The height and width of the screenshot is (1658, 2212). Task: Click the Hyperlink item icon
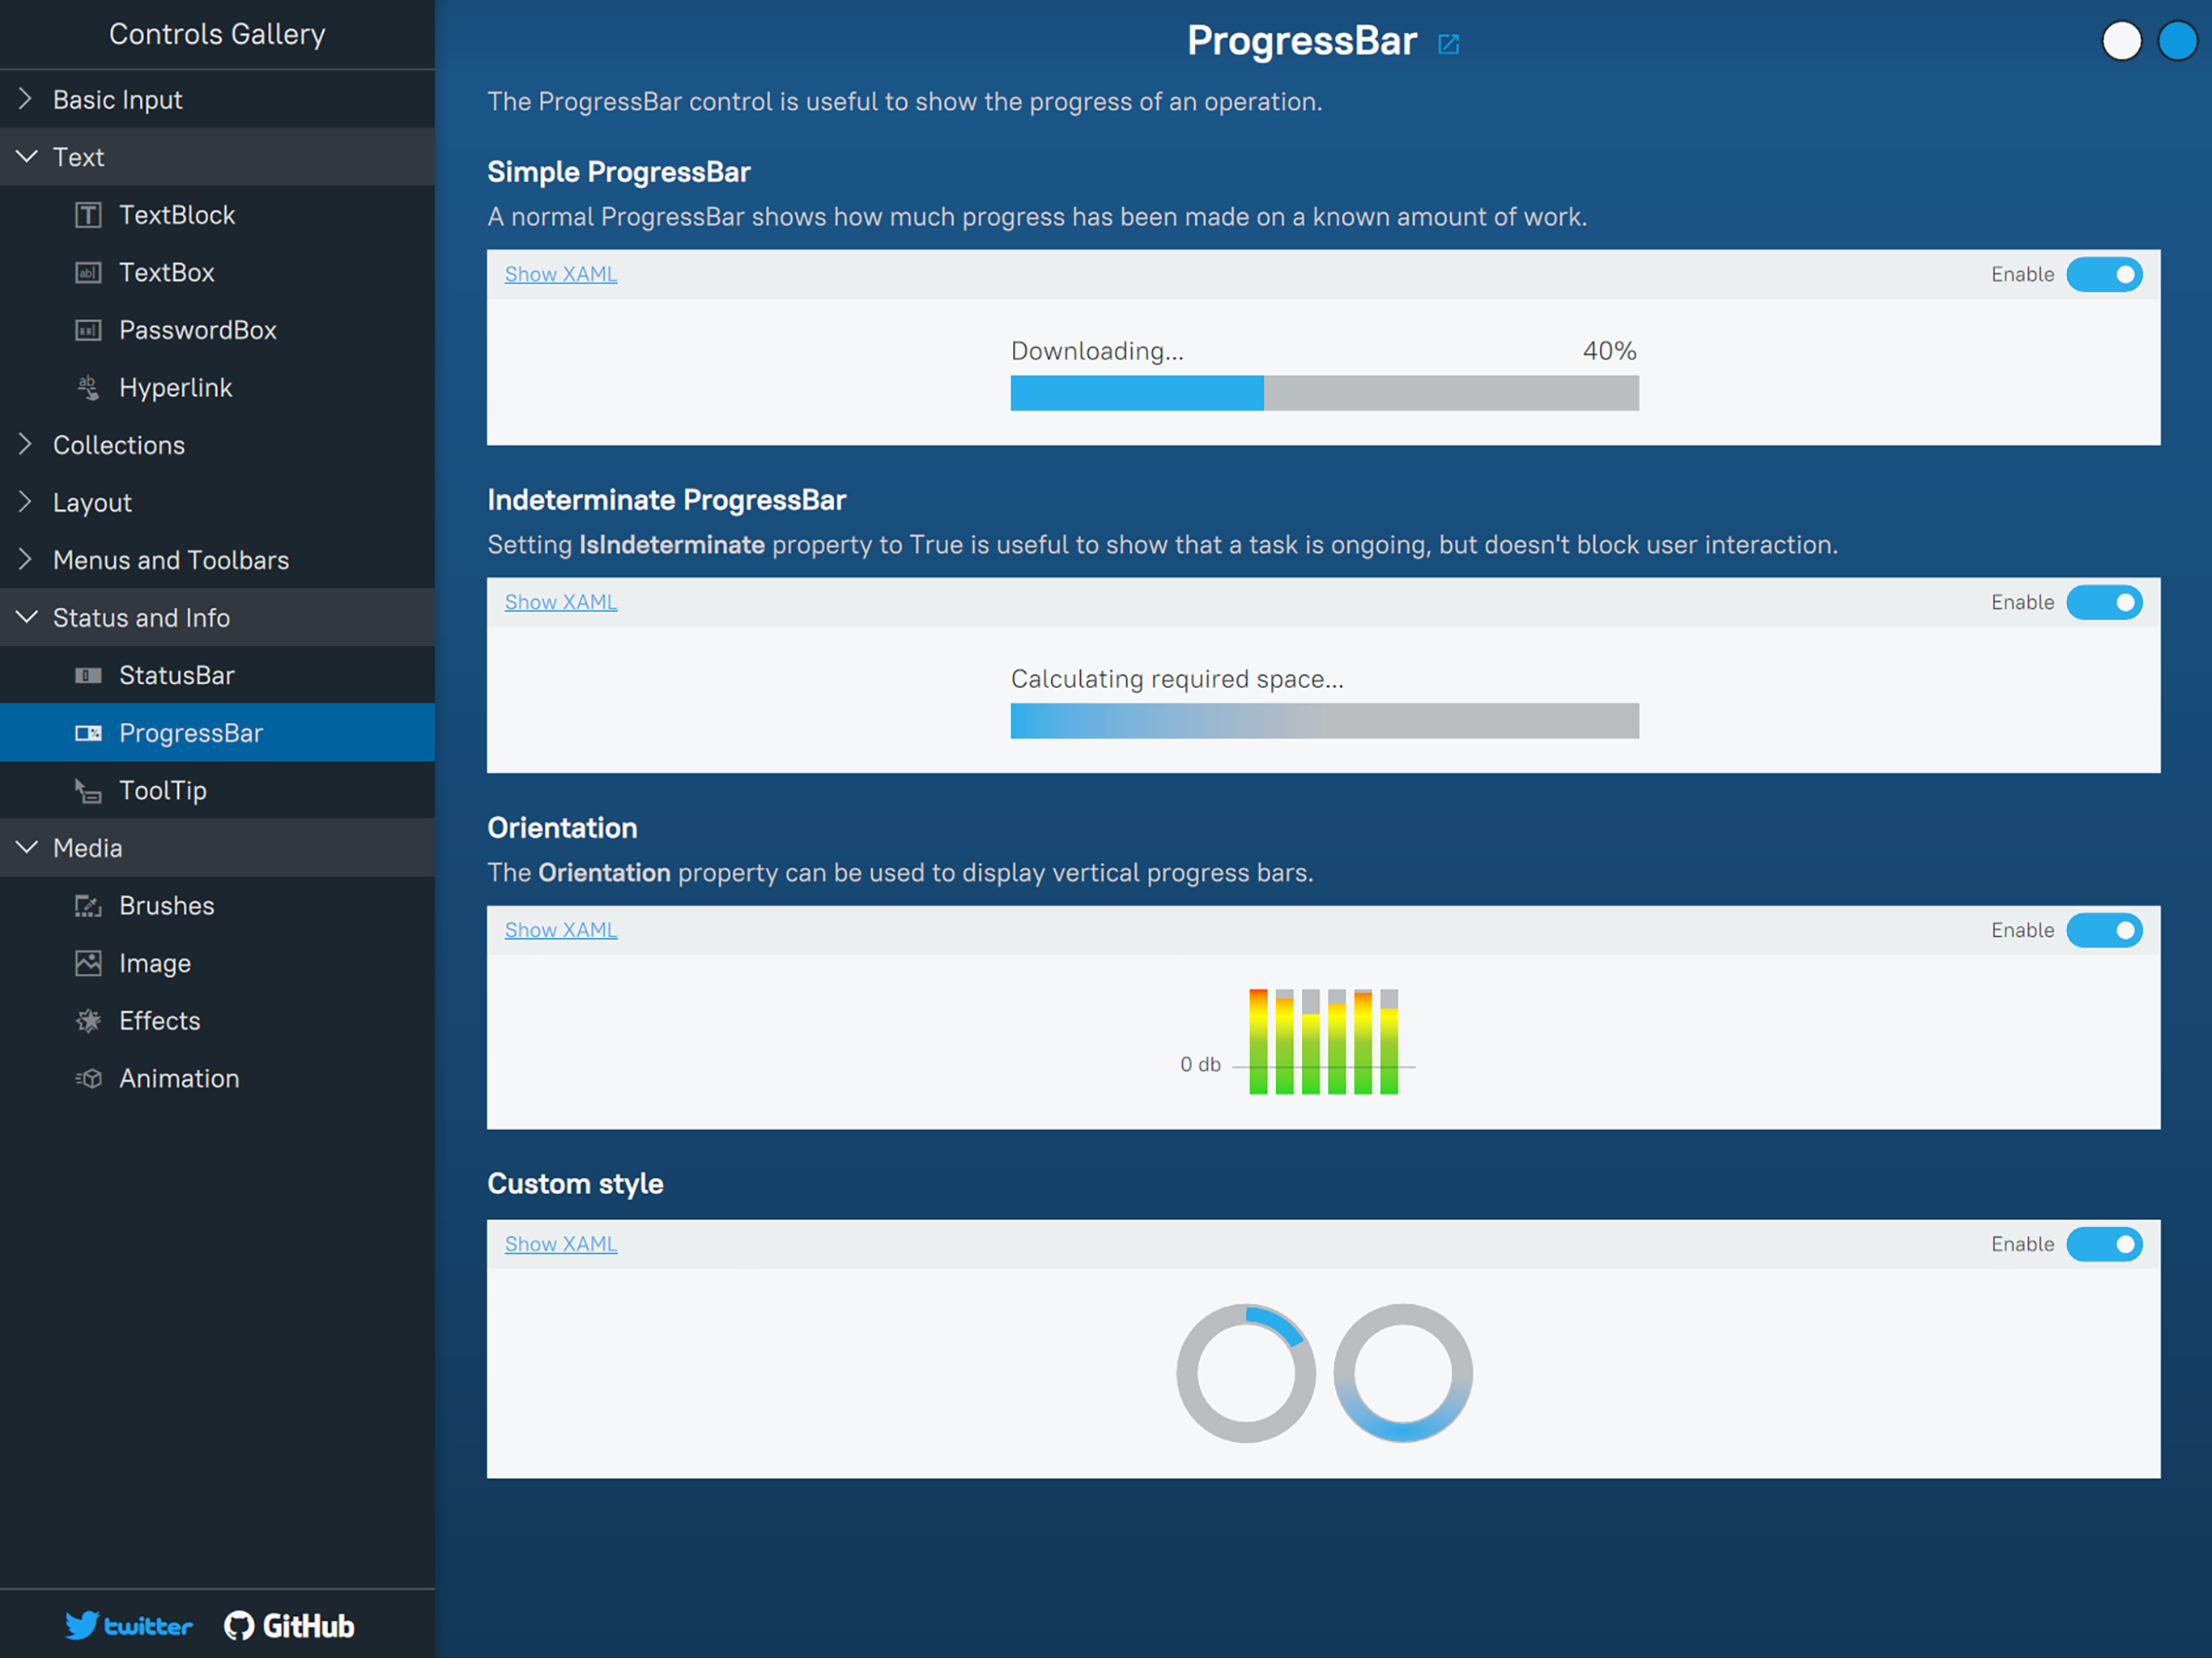(88, 388)
